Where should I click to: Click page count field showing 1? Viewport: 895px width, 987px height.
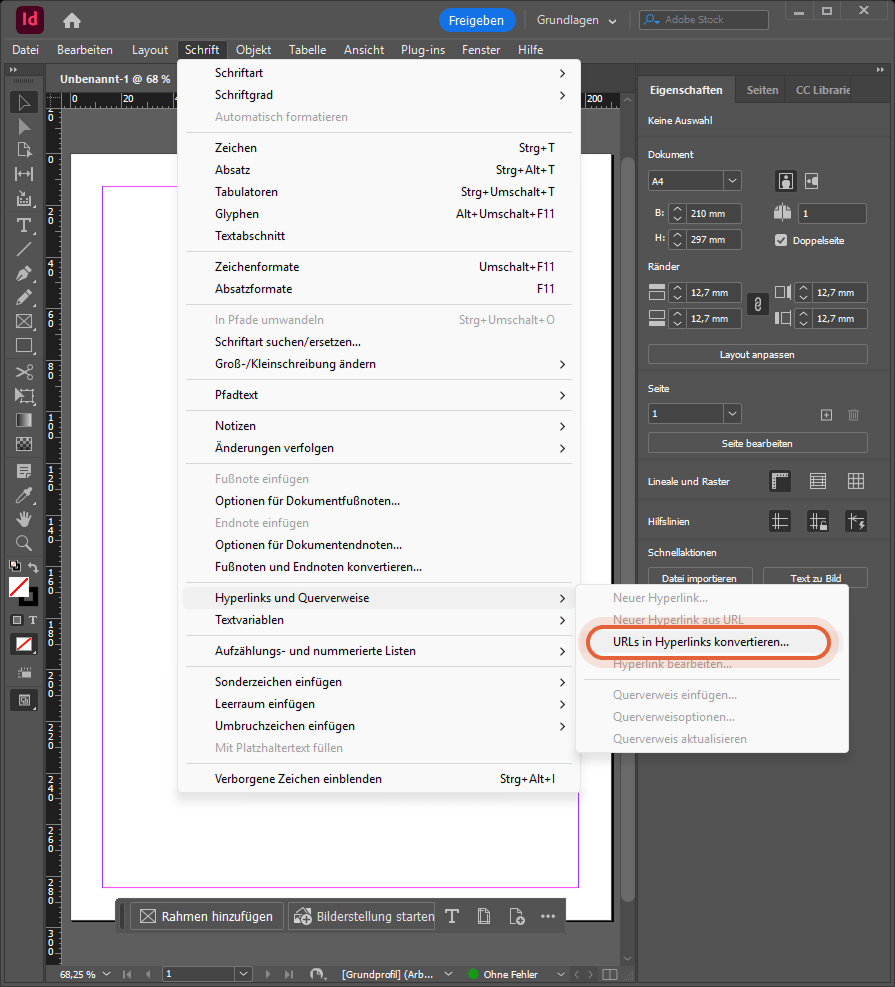[832, 213]
